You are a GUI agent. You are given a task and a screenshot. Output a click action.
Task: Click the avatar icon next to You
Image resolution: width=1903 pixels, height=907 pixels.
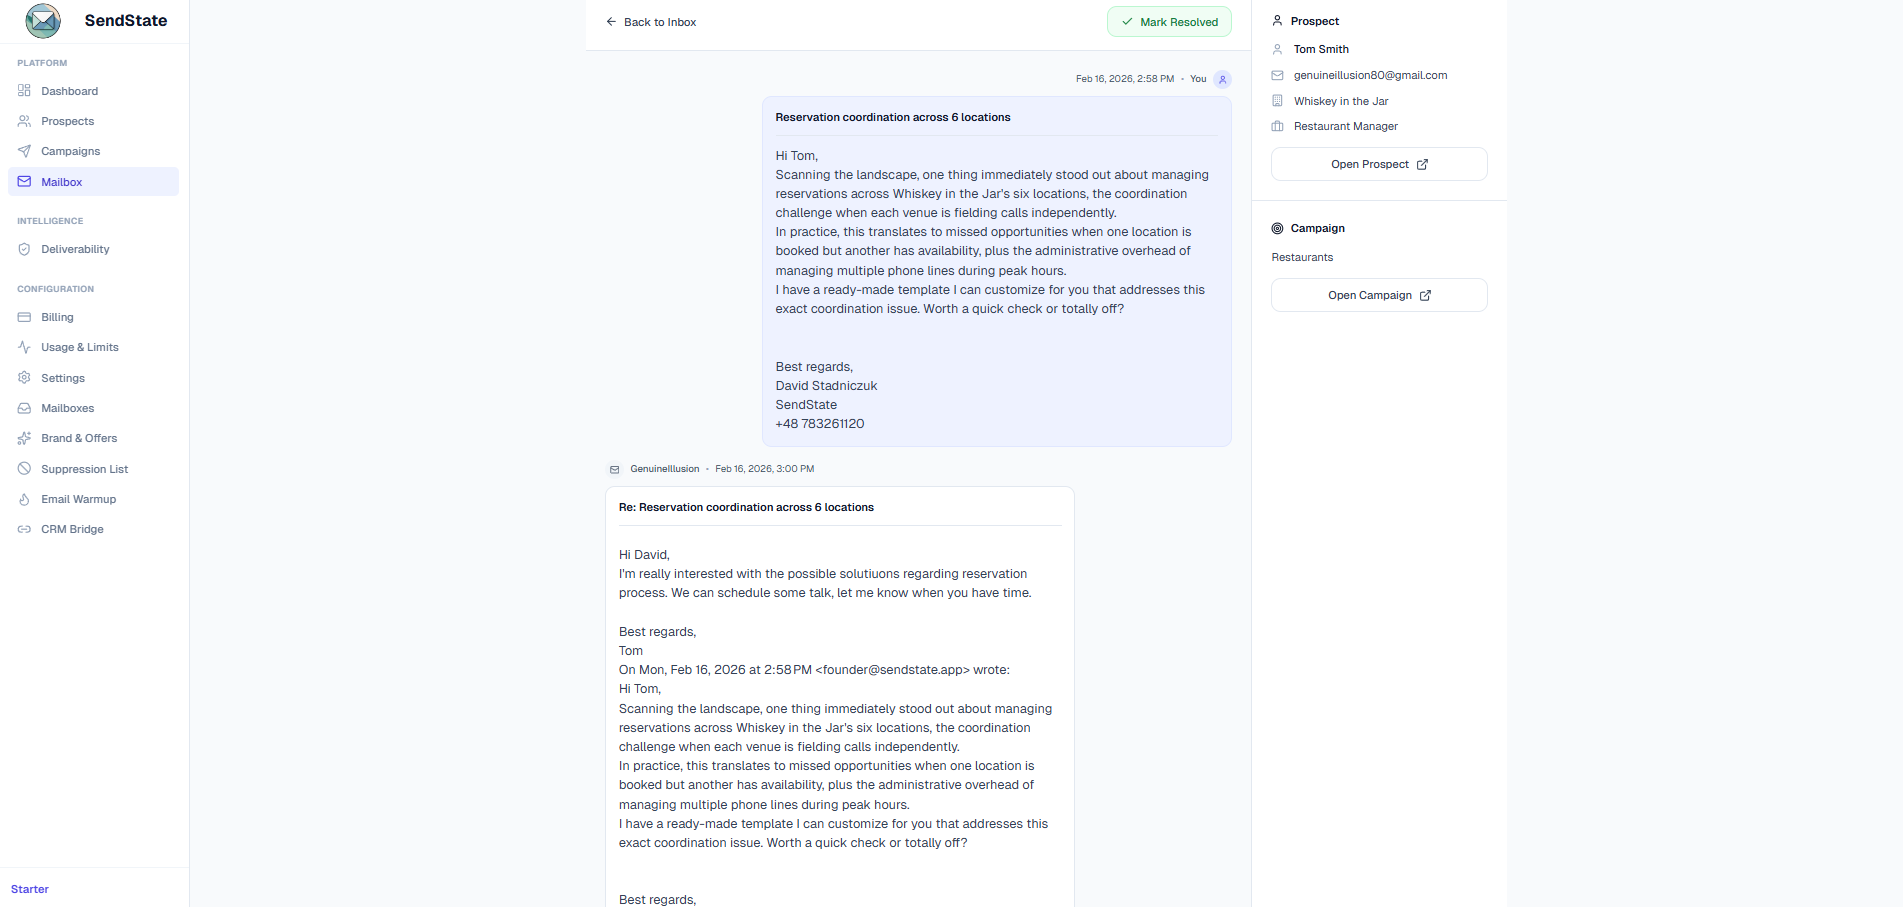pos(1222,79)
